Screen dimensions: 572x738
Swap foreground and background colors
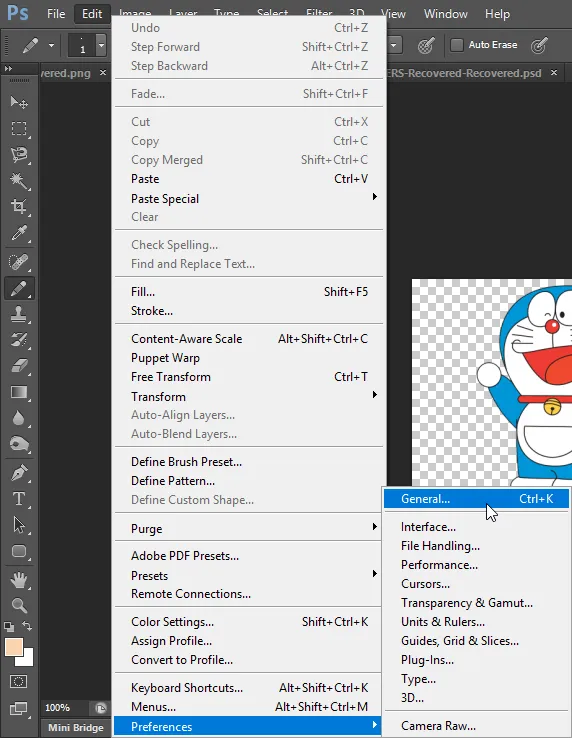[27, 626]
